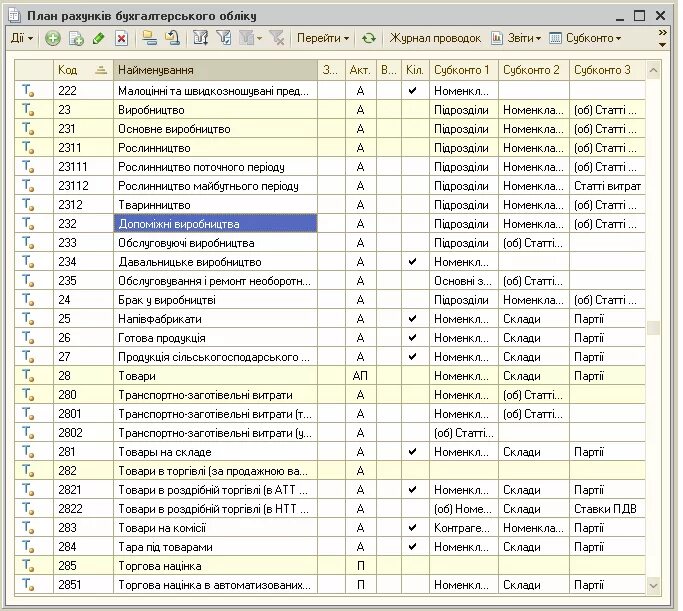
Task: Toggle the Кіл. check mark for Готова продукція
Action: (x=412, y=338)
